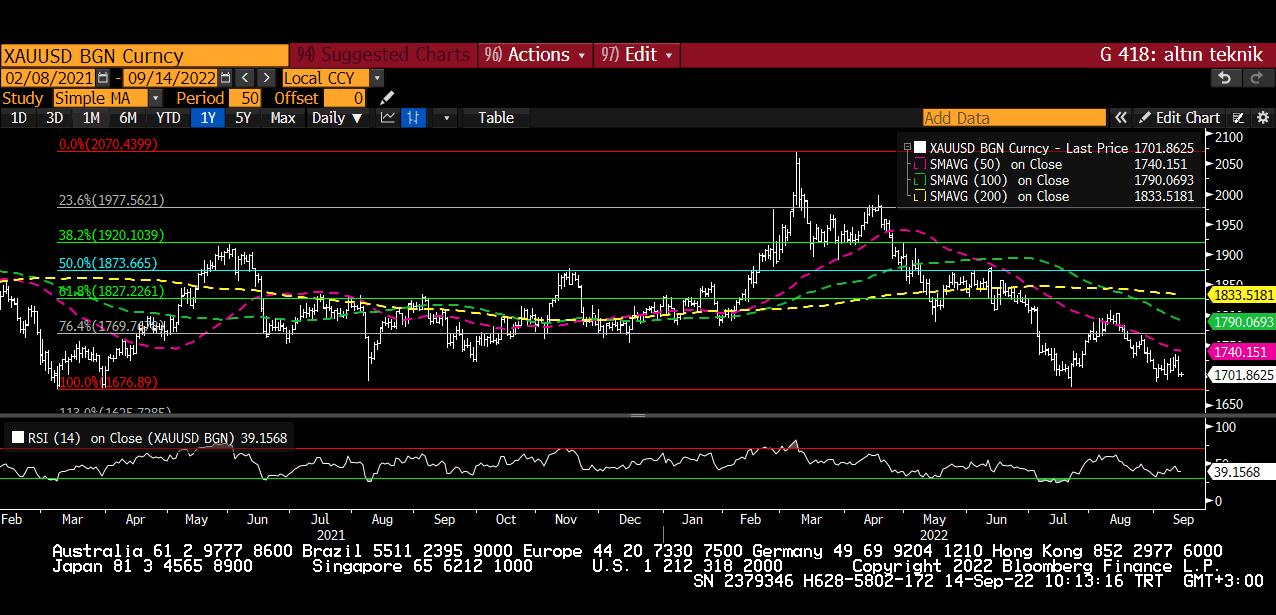This screenshot has width=1276, height=615.
Task: Click the end date field 09/14/2022
Action: pyautogui.click(x=172, y=77)
